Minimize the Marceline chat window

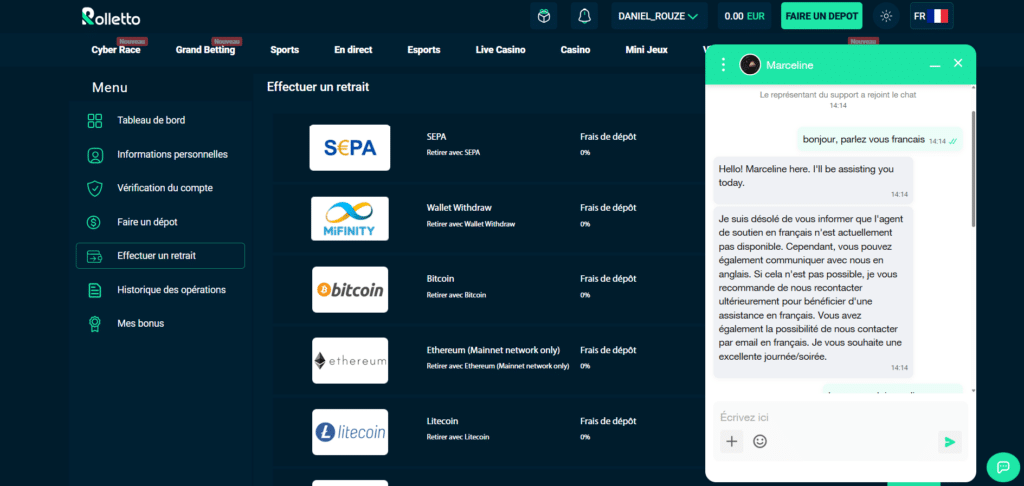click(935, 65)
